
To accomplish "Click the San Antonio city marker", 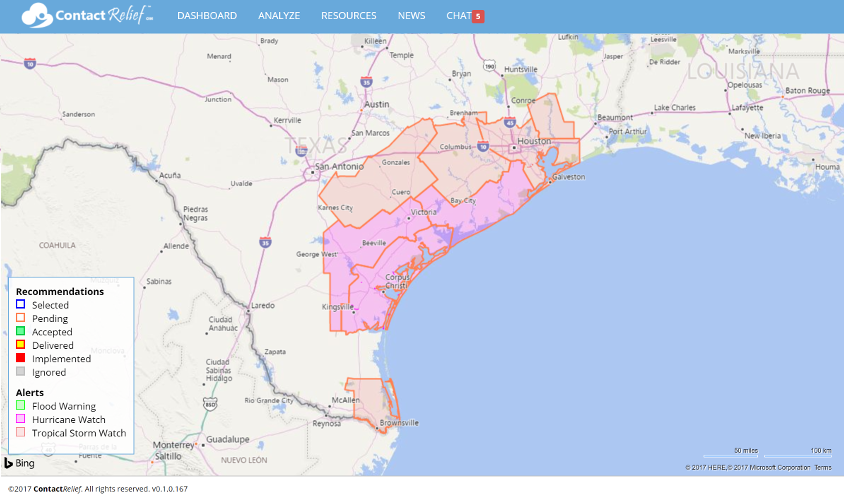I will click(x=312, y=173).
